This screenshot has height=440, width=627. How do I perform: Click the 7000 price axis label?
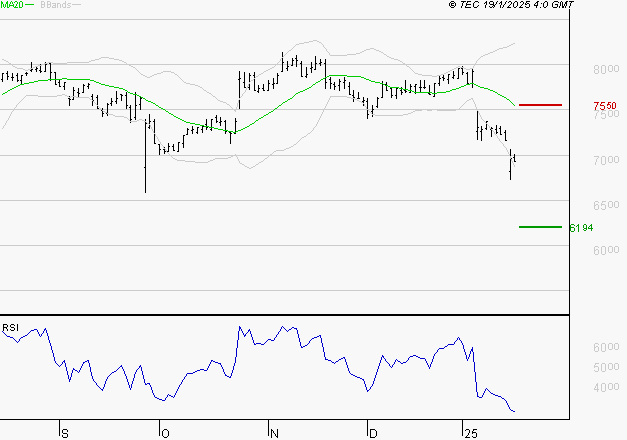click(606, 160)
